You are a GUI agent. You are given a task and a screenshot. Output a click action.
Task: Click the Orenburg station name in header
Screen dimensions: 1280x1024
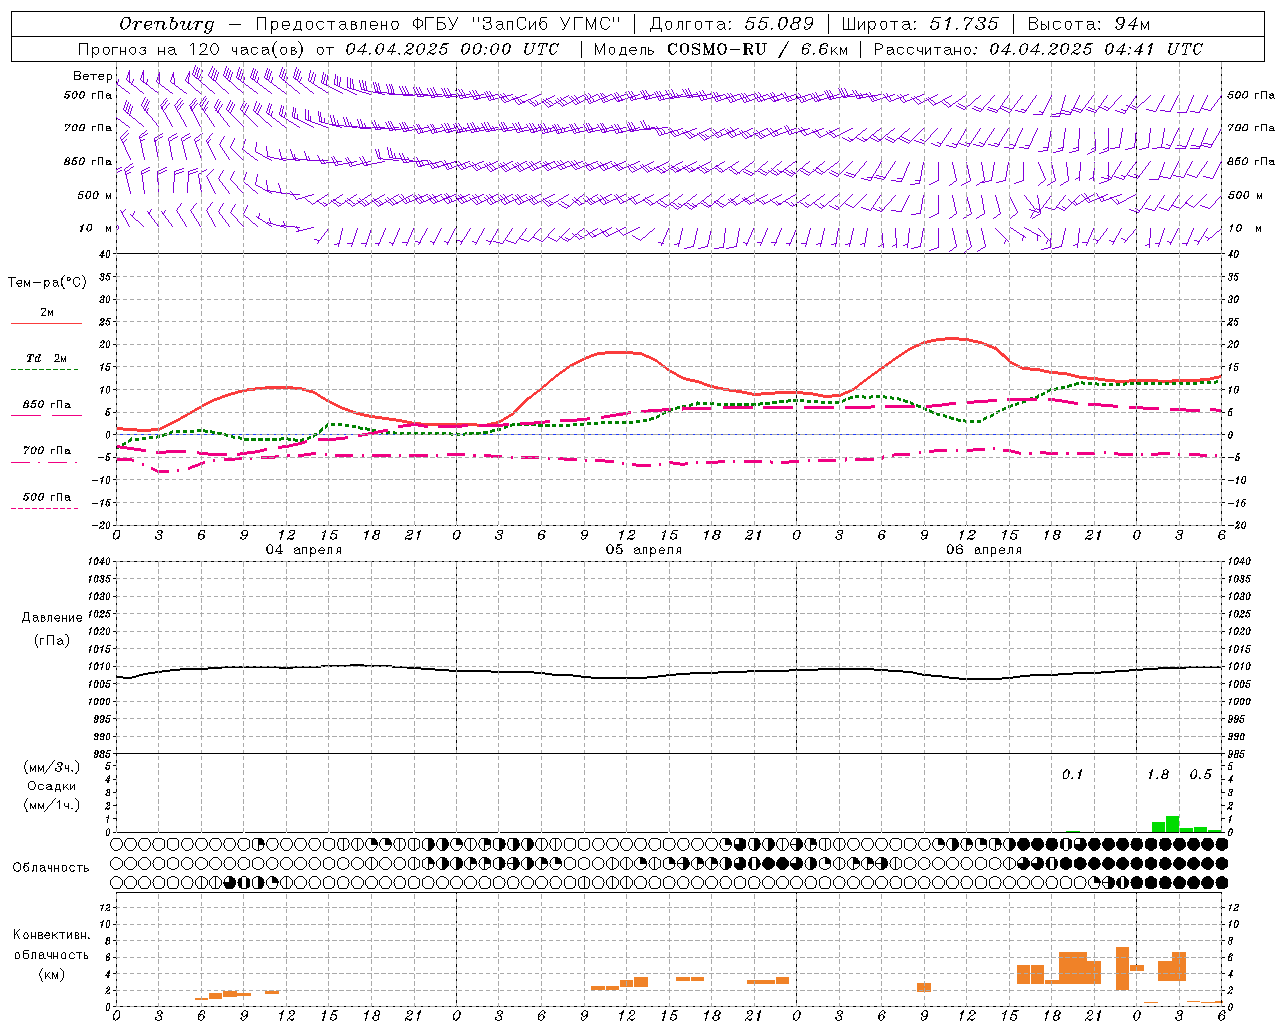click(166, 24)
